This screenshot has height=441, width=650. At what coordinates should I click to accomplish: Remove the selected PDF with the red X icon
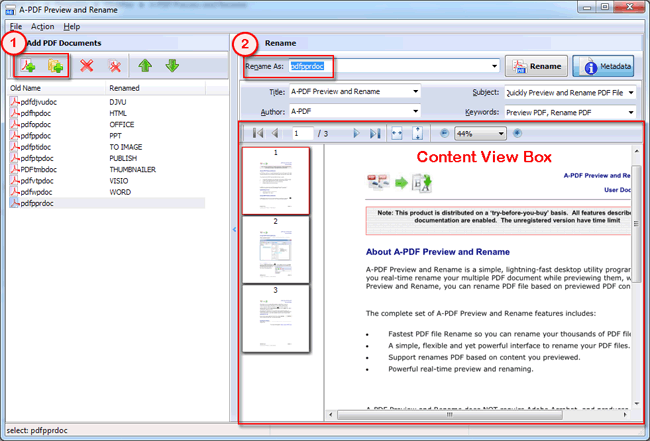[86, 66]
